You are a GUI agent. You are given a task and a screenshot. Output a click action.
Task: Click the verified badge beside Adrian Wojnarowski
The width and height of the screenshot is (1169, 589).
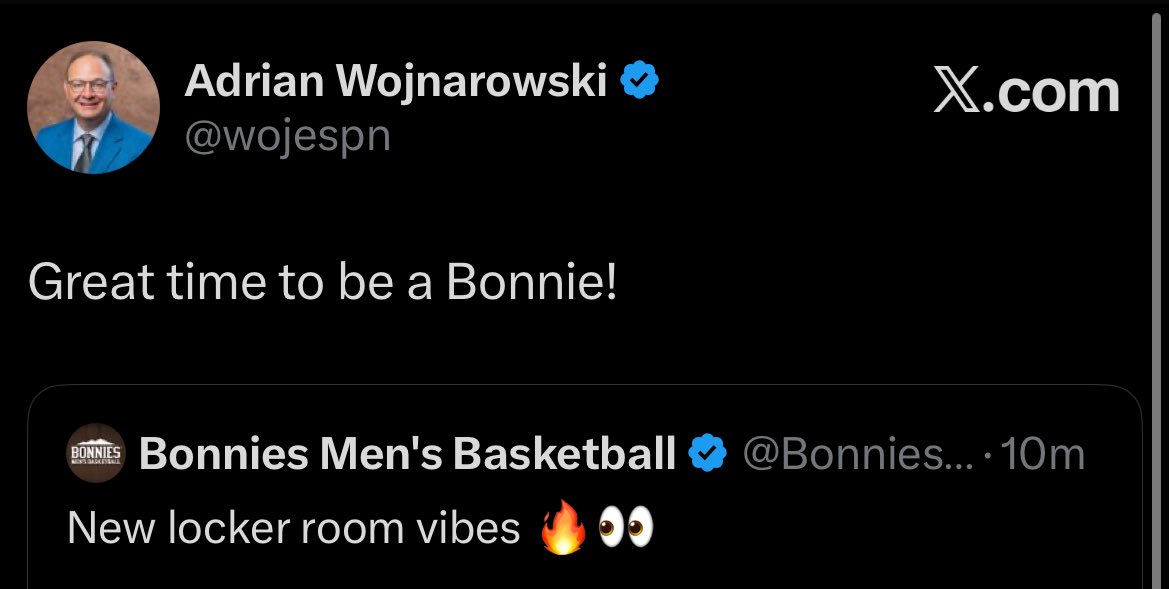coord(640,80)
